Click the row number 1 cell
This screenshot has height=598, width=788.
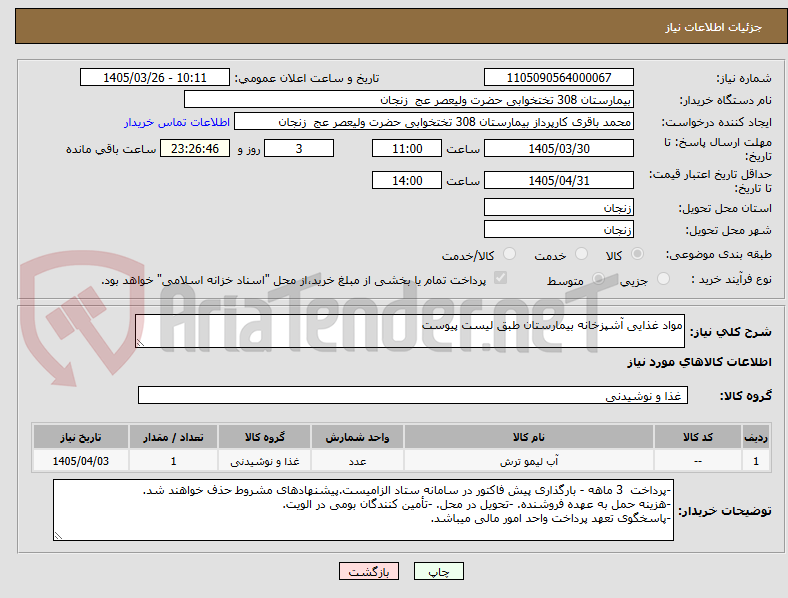[x=756, y=461]
